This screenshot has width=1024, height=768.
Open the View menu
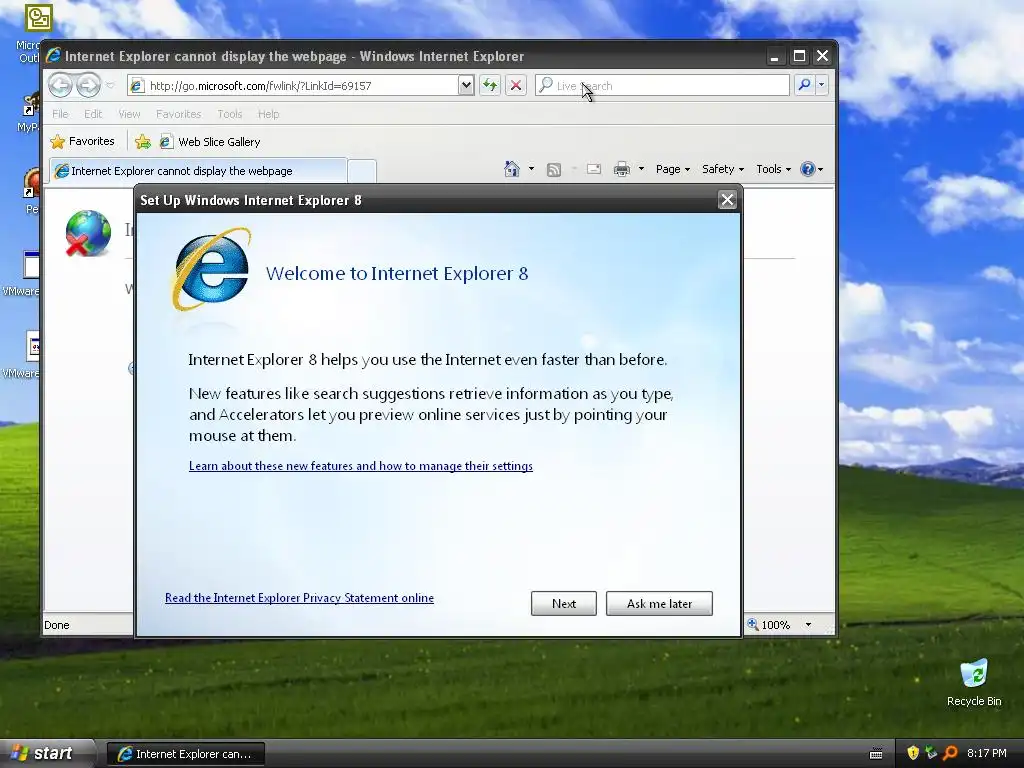[x=129, y=114]
